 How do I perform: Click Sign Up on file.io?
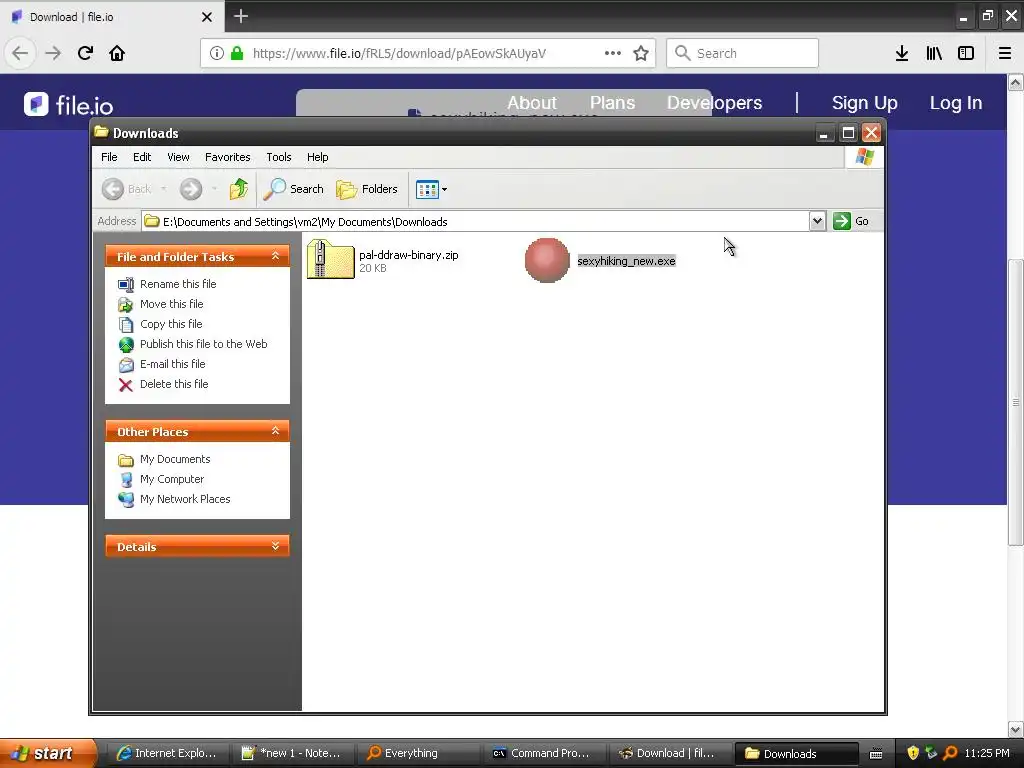tap(864, 103)
